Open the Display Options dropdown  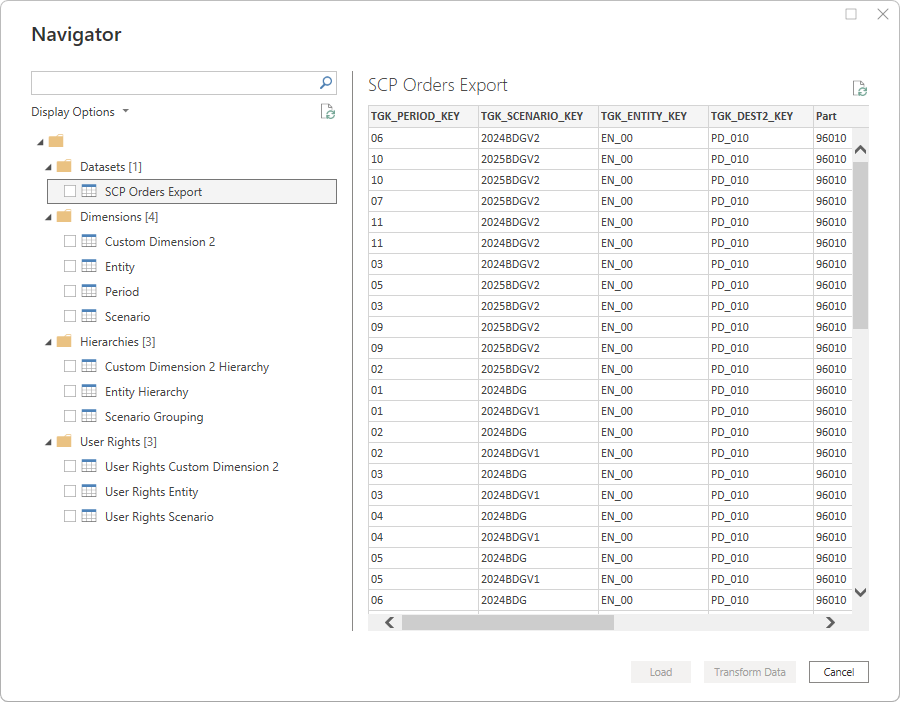[80, 112]
